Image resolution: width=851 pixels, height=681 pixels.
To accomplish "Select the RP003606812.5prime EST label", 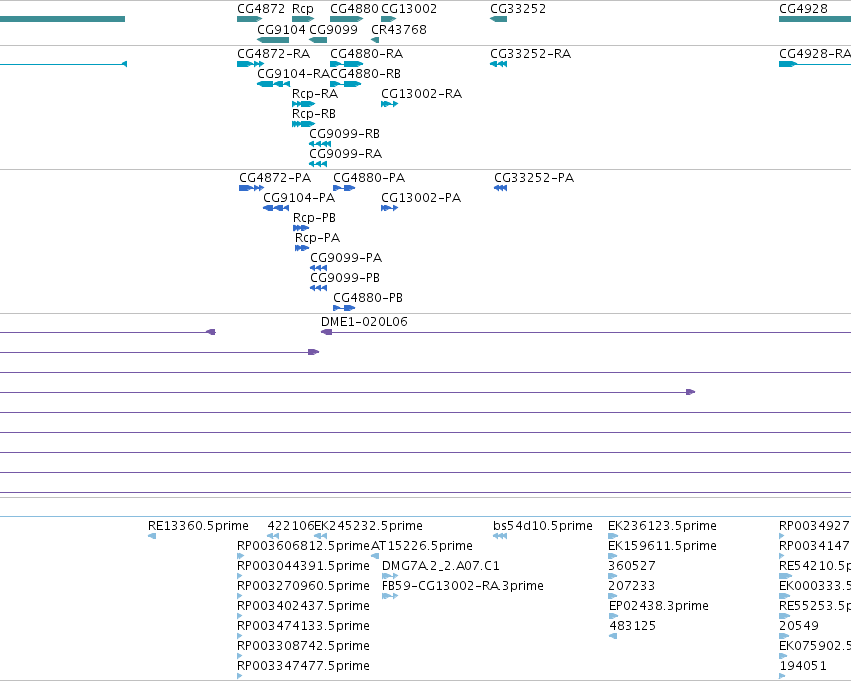I will click(303, 546).
